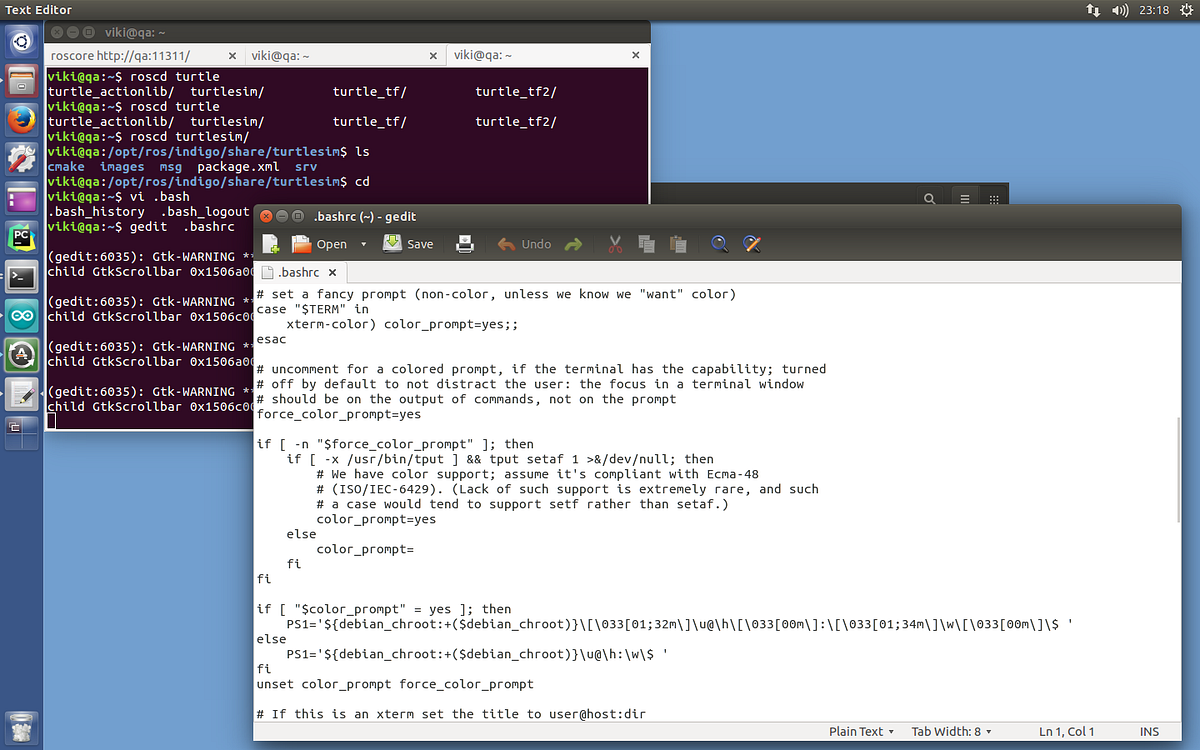Change Tab Width using its dropdown
The width and height of the screenshot is (1200, 750).
[x=950, y=731]
